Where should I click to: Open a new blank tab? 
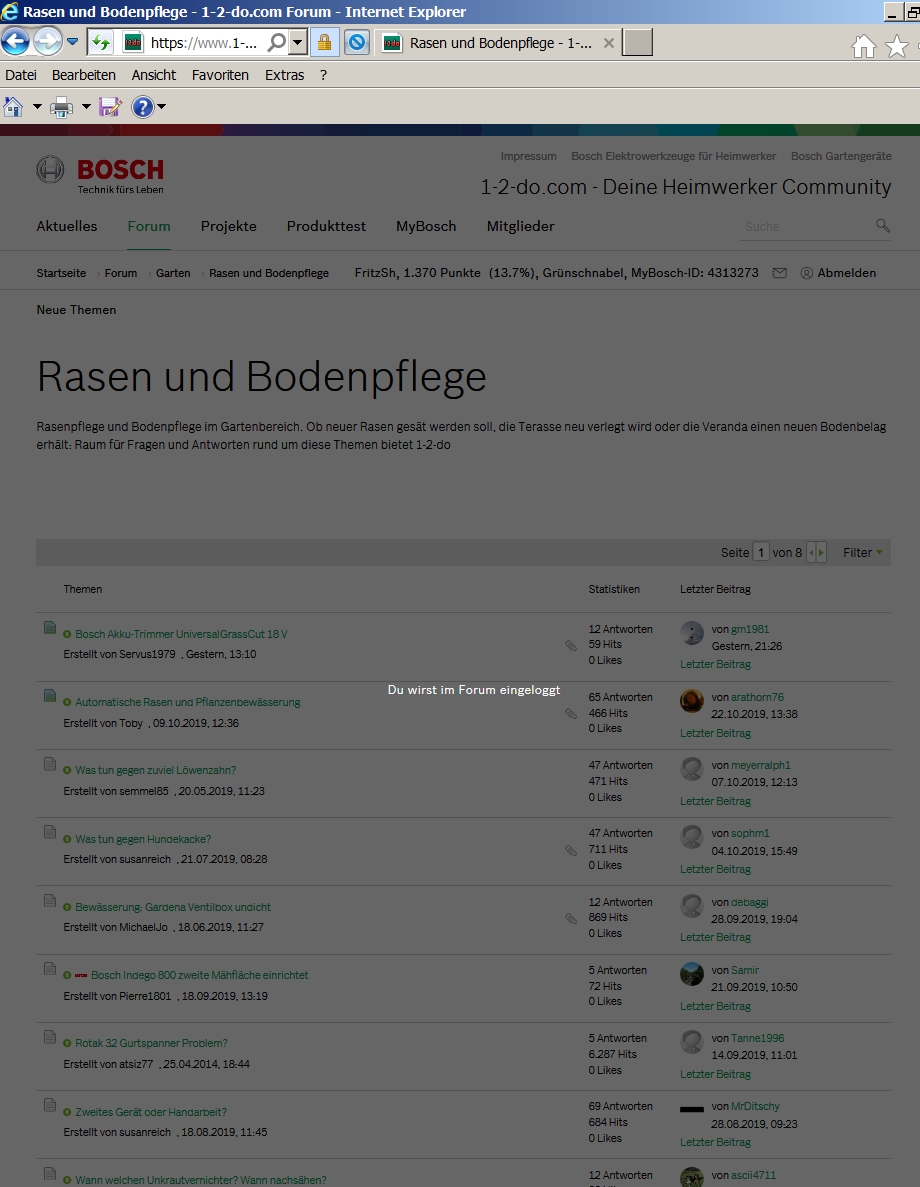pos(637,42)
